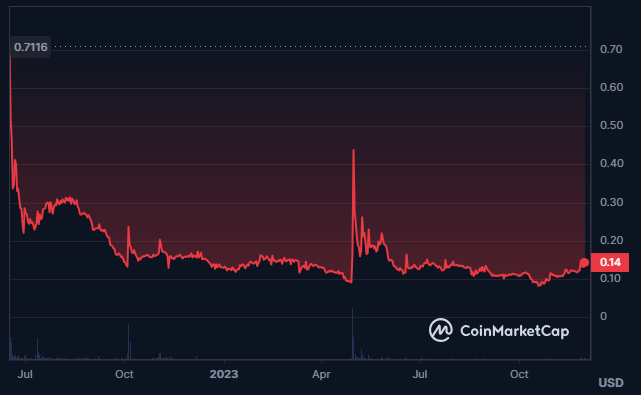Click the April price spike peak
The width and height of the screenshot is (641, 395).
click(353, 151)
